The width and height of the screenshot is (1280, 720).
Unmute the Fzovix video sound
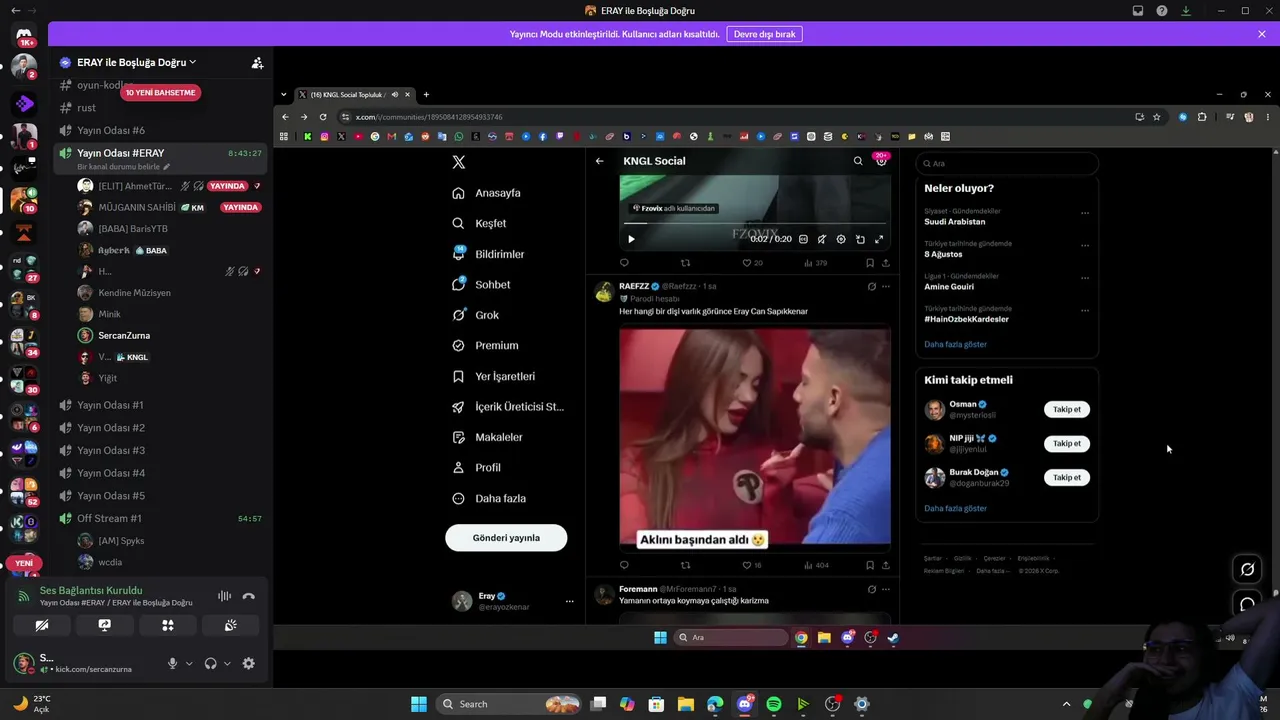(822, 239)
